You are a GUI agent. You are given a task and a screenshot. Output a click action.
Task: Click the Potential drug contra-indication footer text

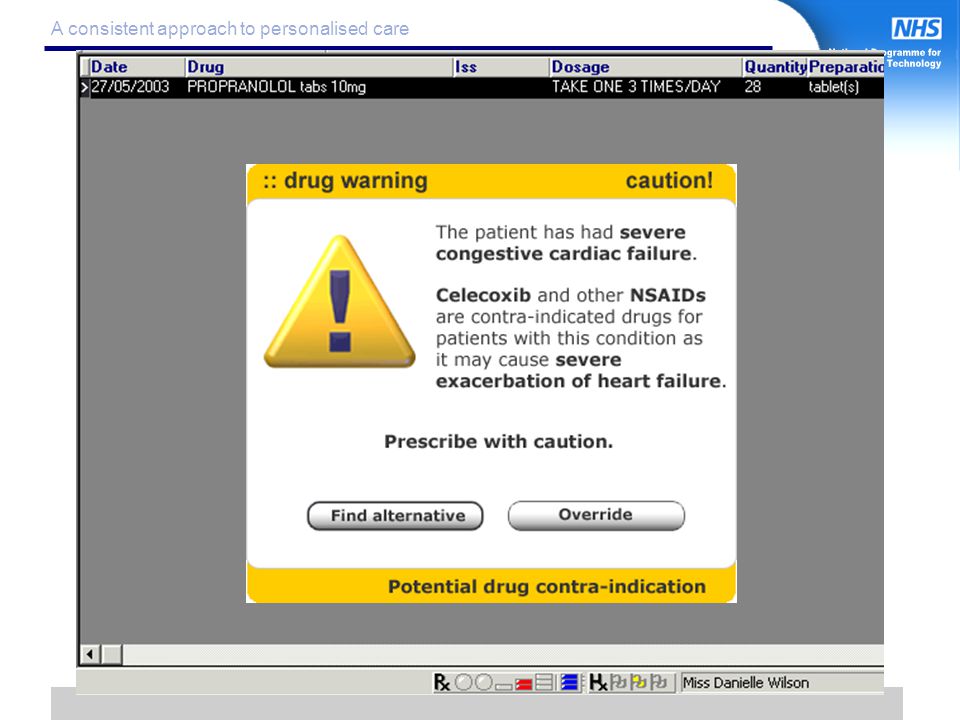(x=547, y=587)
